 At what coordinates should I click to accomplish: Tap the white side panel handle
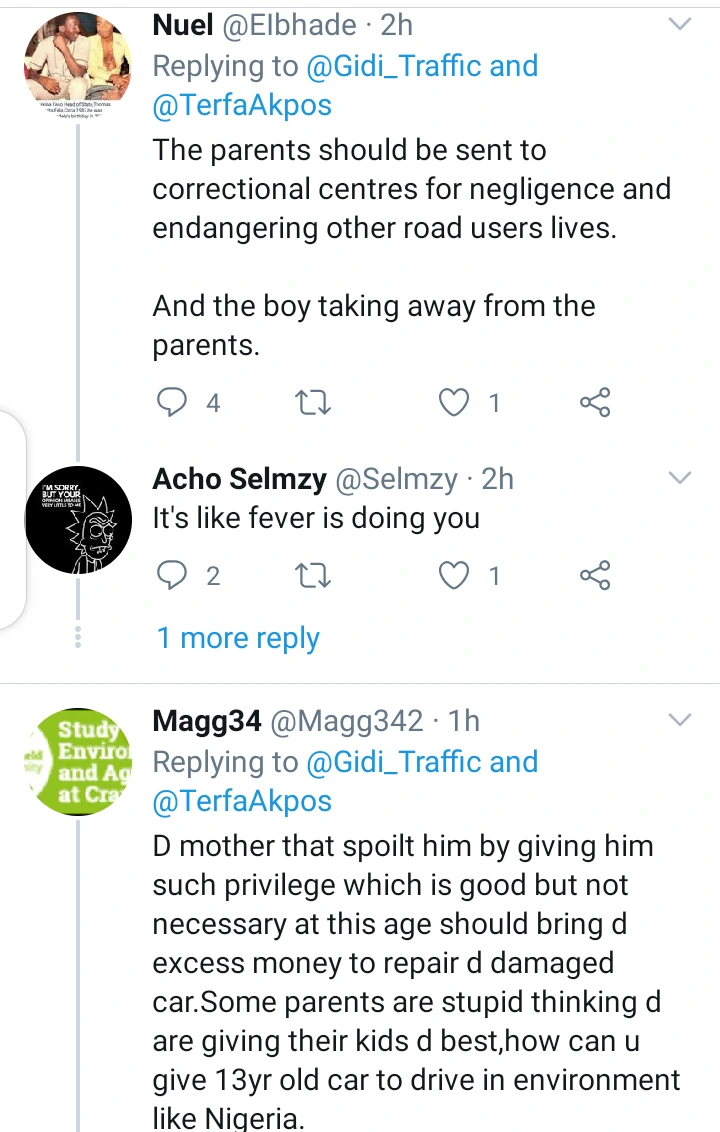(10, 520)
